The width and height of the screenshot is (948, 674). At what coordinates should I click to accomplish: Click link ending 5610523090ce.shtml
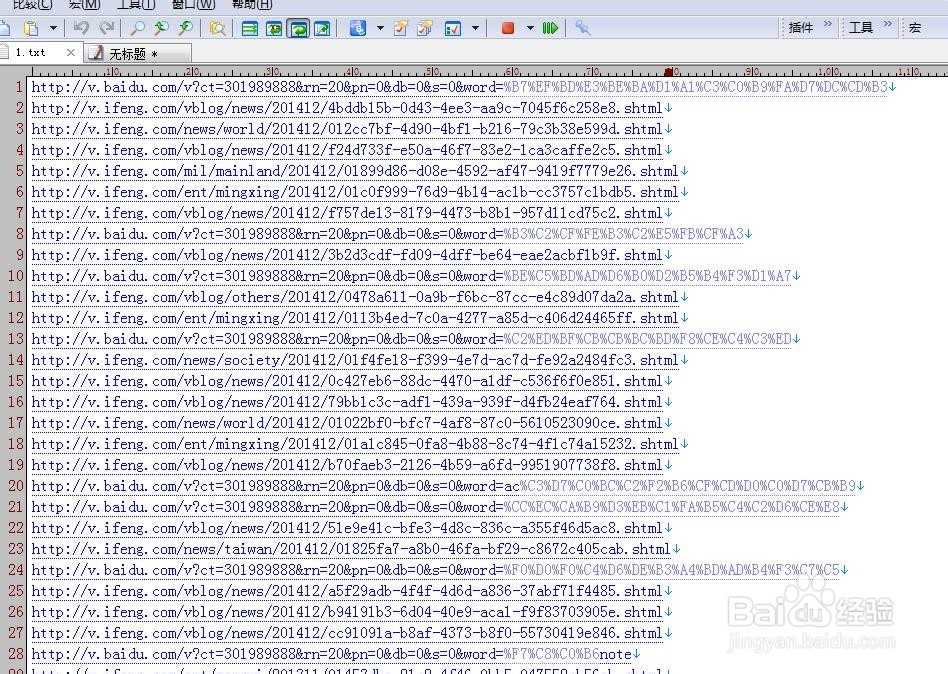(347, 423)
